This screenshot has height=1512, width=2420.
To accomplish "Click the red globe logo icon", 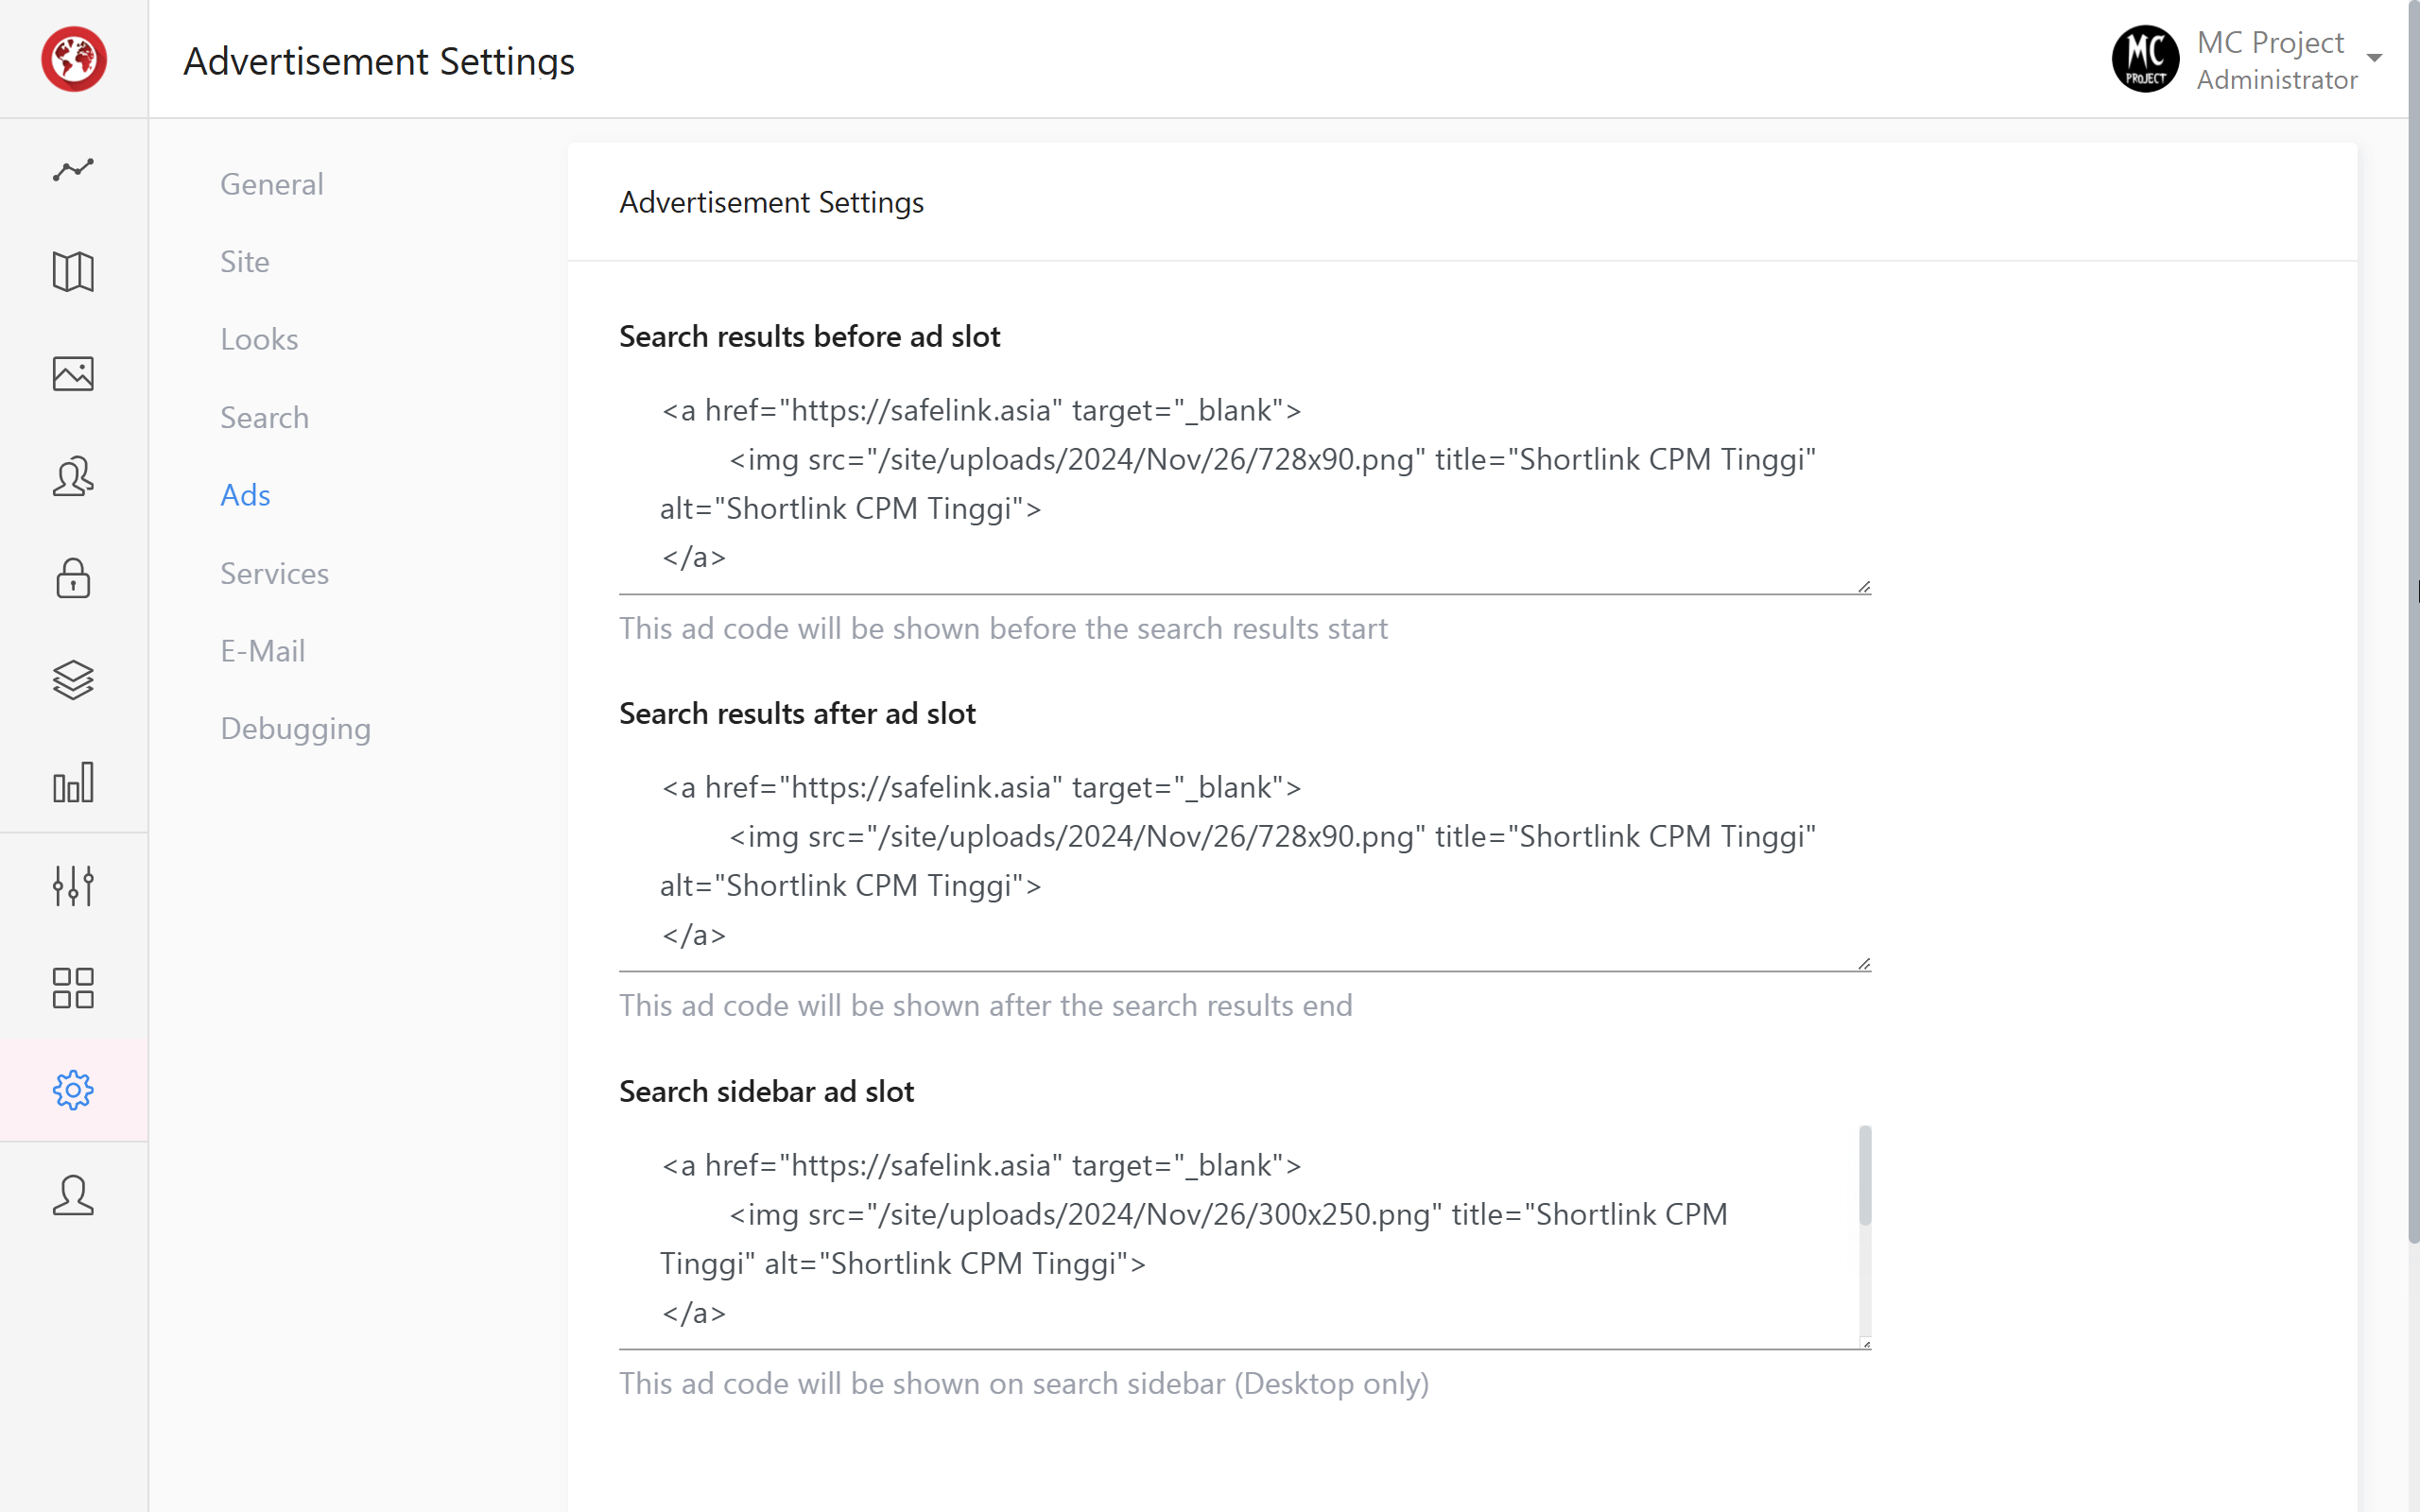I will (x=74, y=59).
